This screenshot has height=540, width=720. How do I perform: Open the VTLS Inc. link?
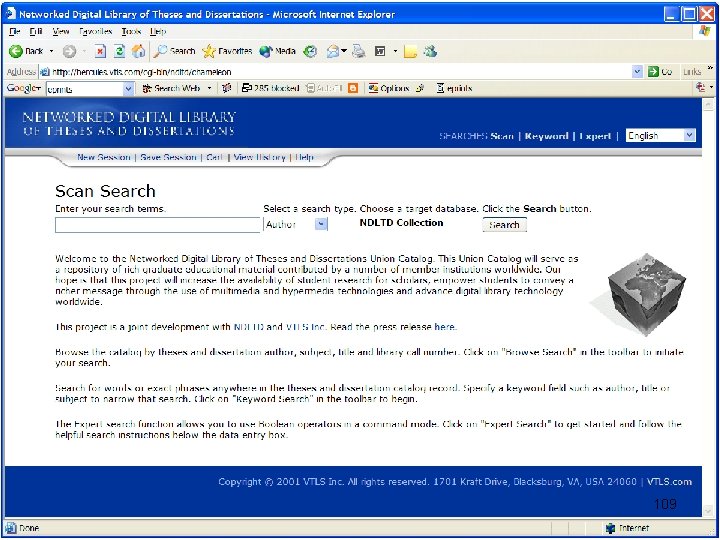pos(306,327)
